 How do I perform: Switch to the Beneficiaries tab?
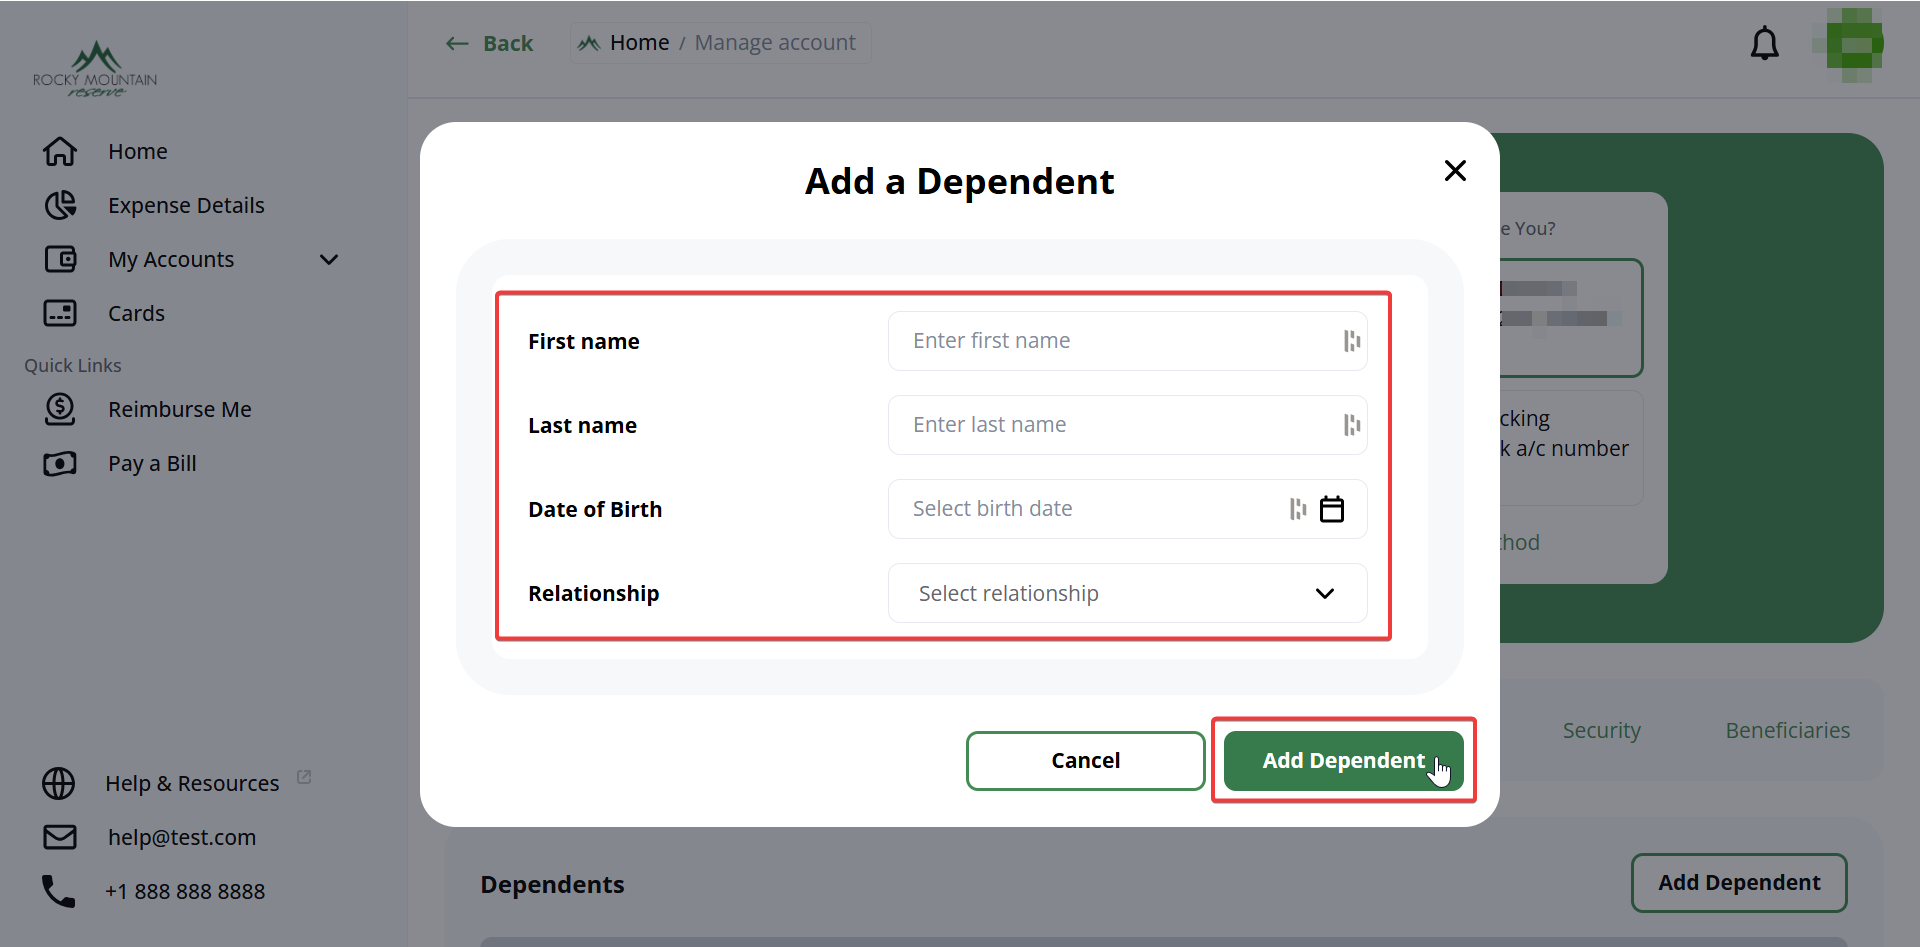coord(1787,731)
